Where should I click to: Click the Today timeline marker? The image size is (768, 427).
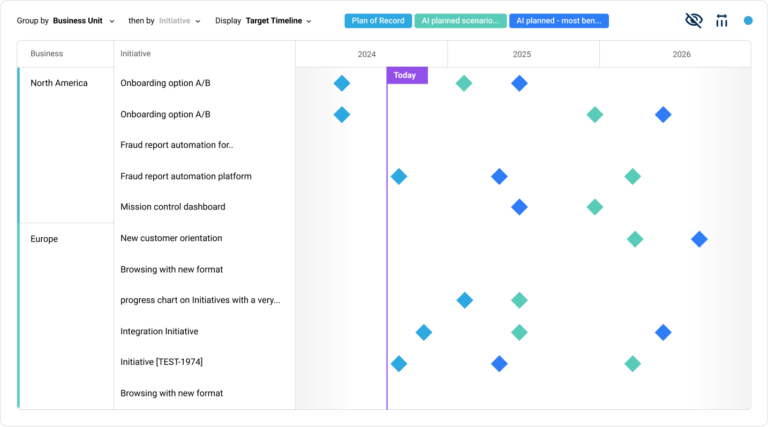[x=406, y=75]
